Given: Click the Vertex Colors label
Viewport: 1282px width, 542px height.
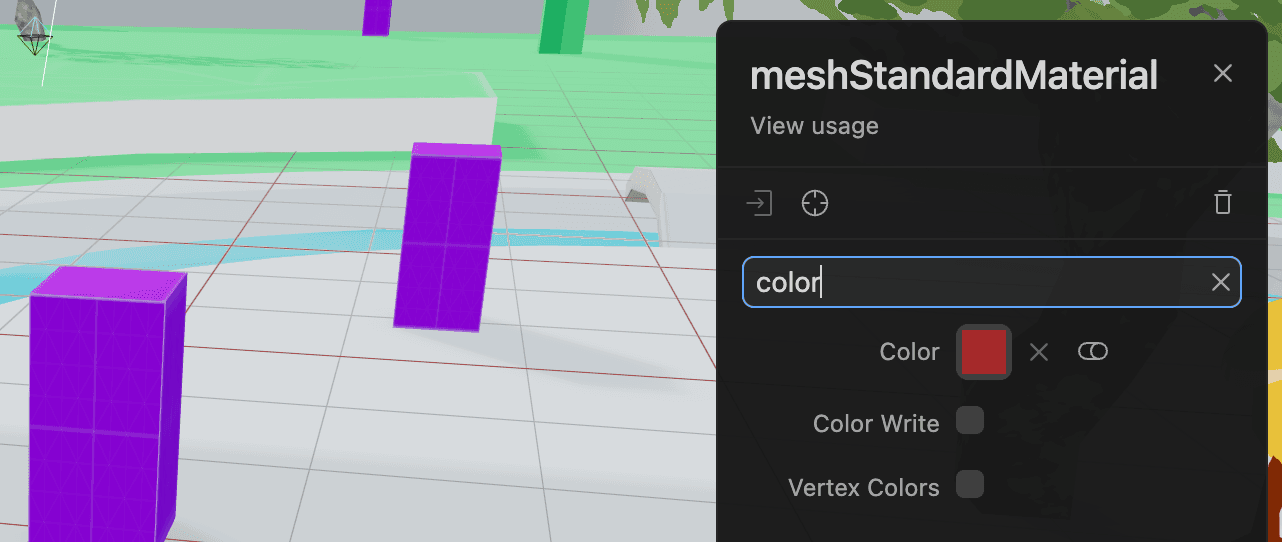Looking at the screenshot, I should 864,488.
